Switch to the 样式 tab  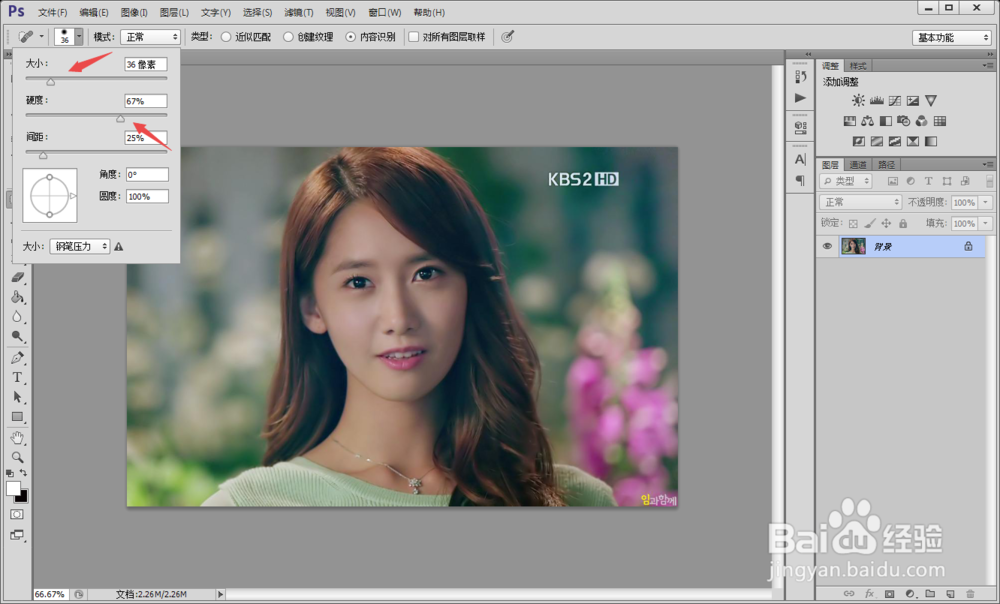click(x=858, y=66)
